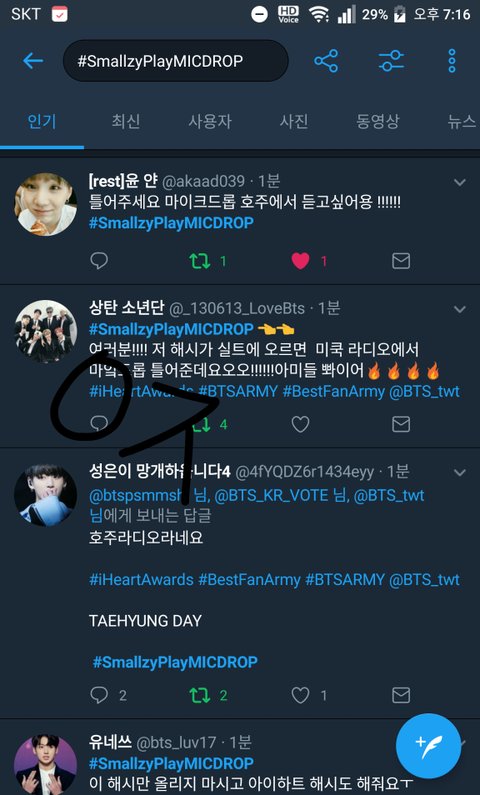Tap the back arrow next to search
This screenshot has height=795, width=480.
pos(33,61)
